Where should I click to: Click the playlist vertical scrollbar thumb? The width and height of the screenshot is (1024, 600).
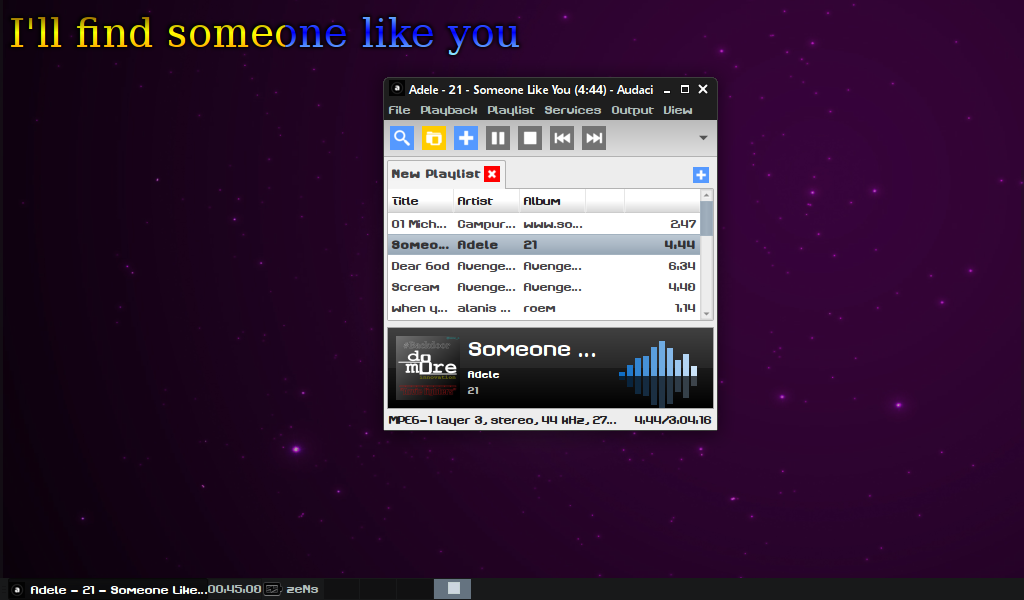tap(706, 218)
